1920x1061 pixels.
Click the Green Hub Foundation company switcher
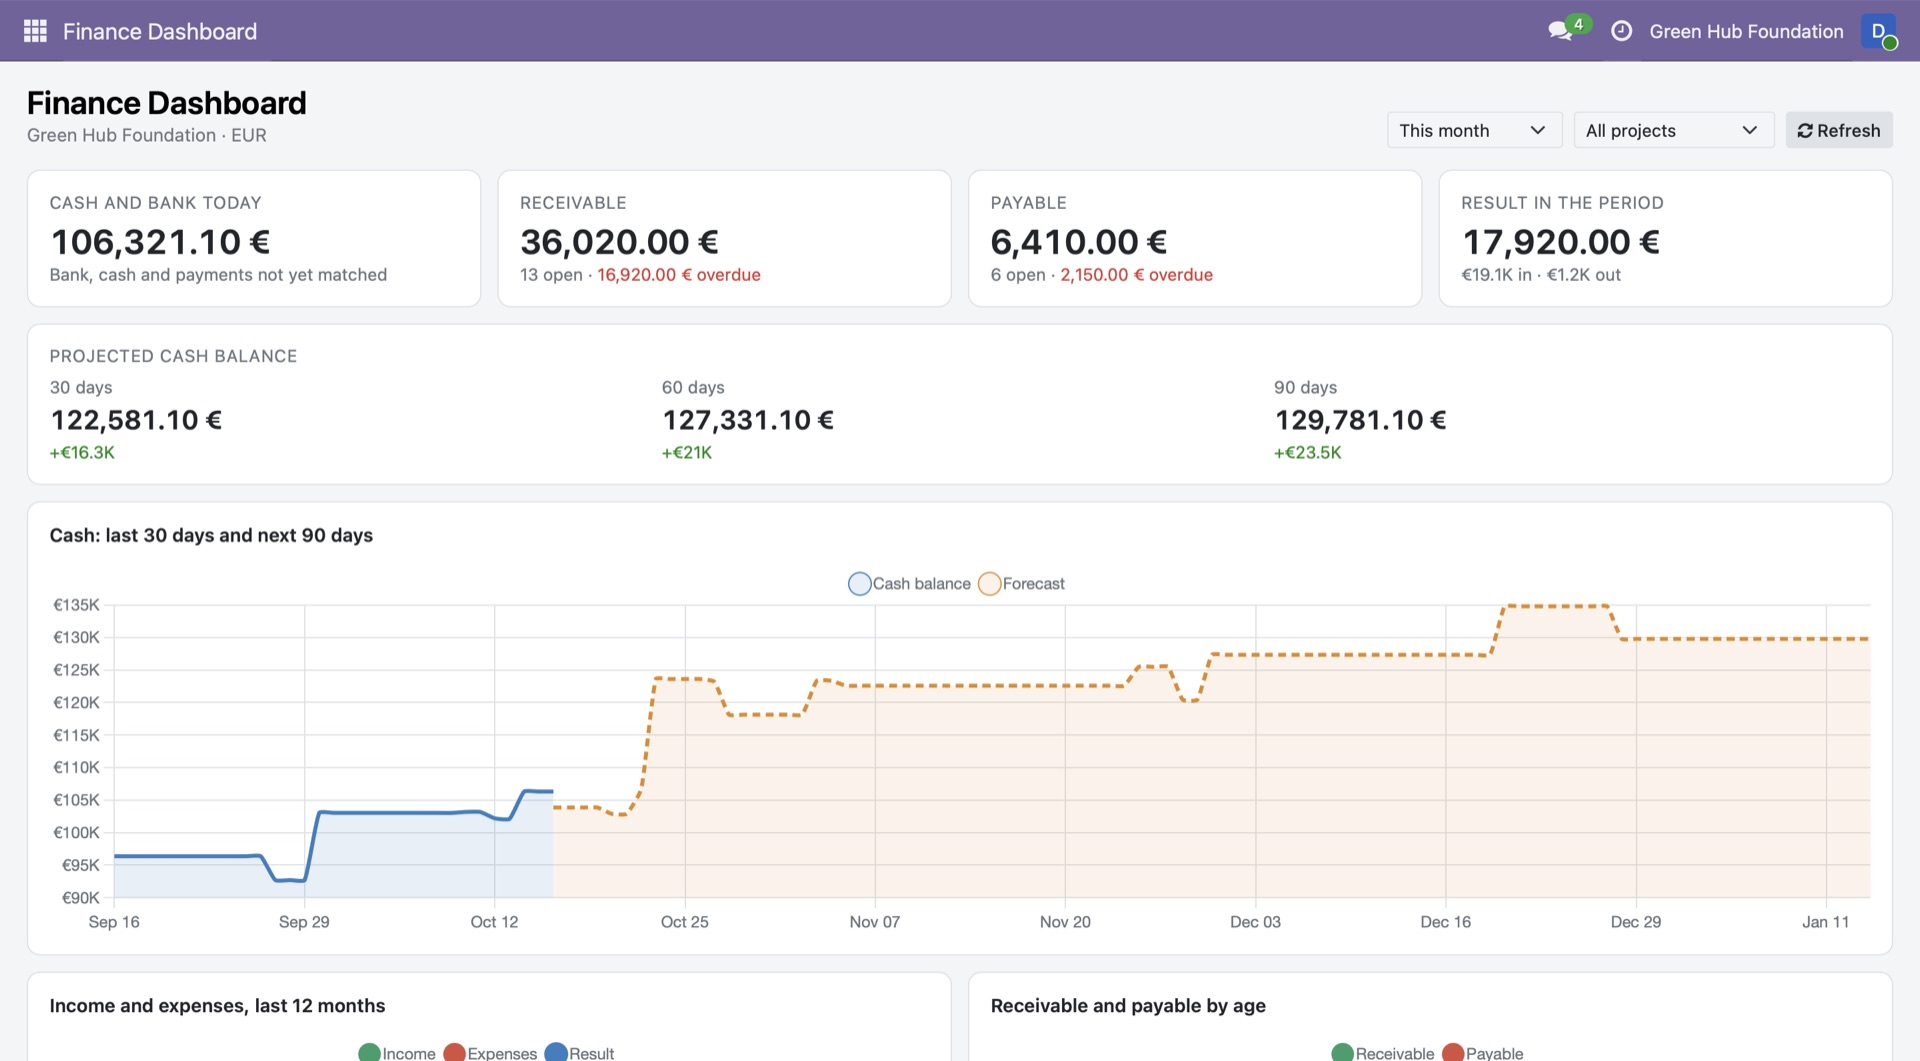(1746, 31)
